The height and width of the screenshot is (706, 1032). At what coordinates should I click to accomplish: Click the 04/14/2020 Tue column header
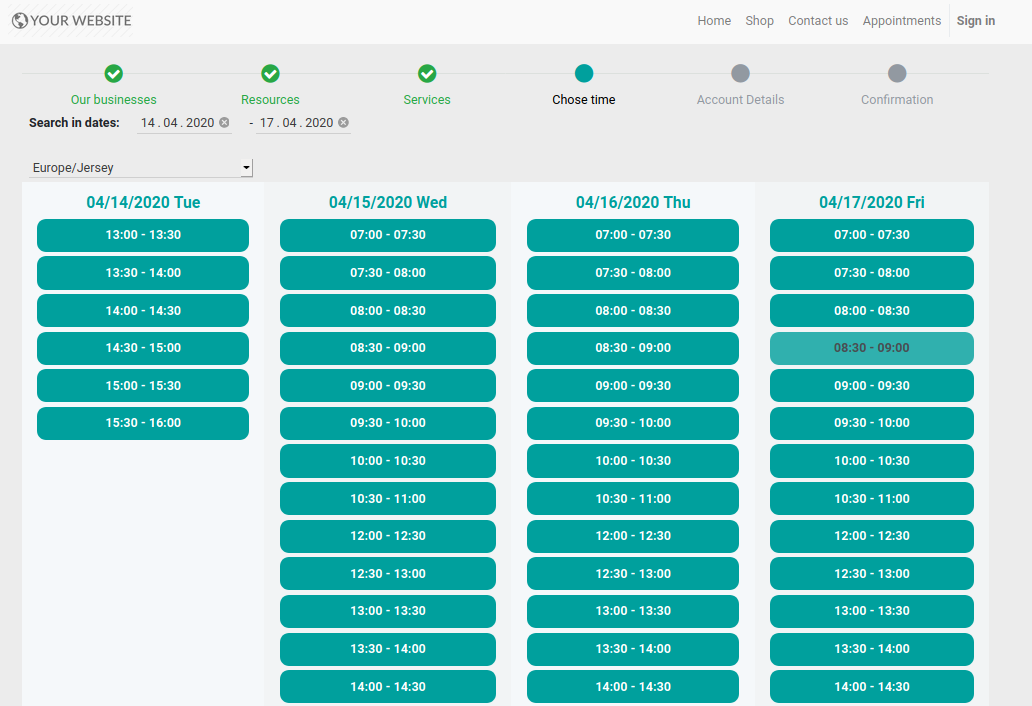pyautogui.click(x=143, y=203)
